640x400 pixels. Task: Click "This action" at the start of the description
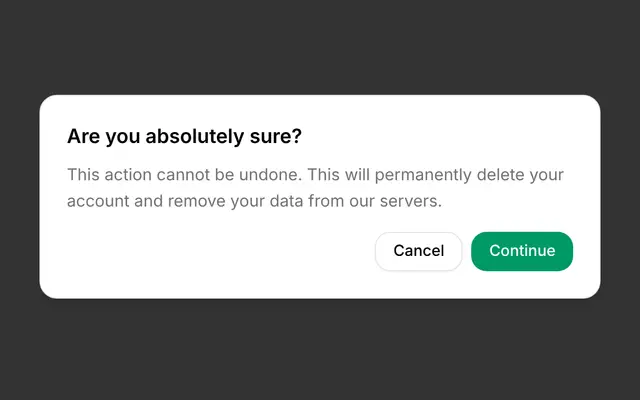tap(109, 175)
